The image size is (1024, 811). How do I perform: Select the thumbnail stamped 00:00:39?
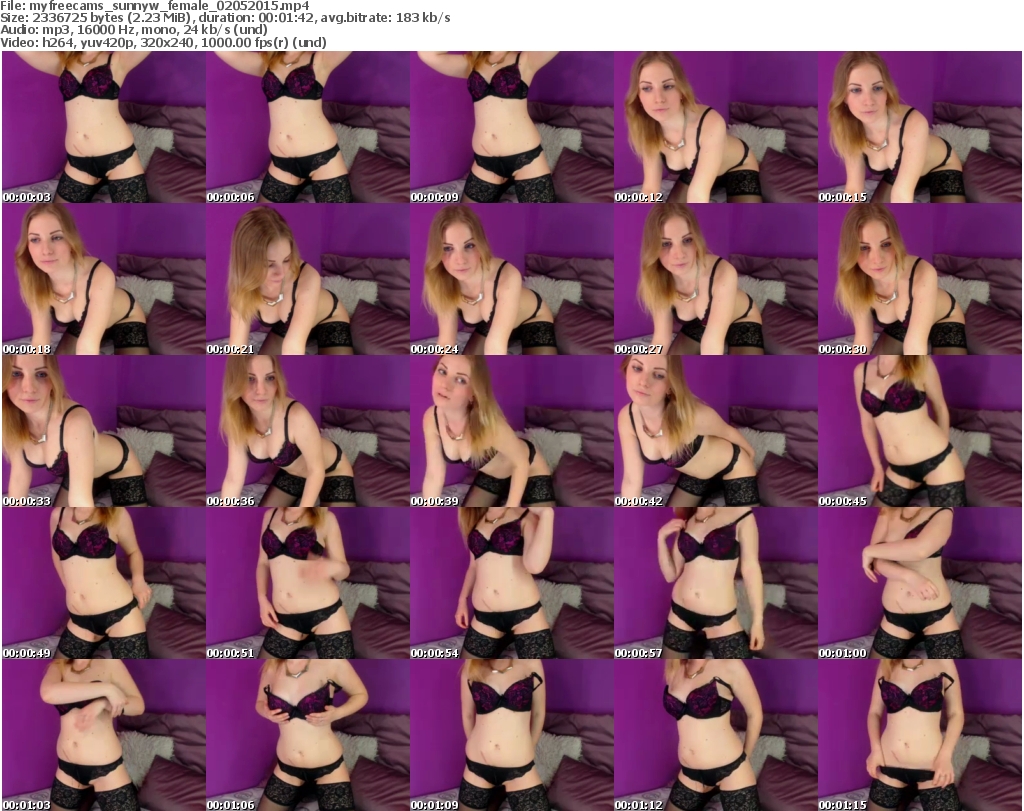512,432
